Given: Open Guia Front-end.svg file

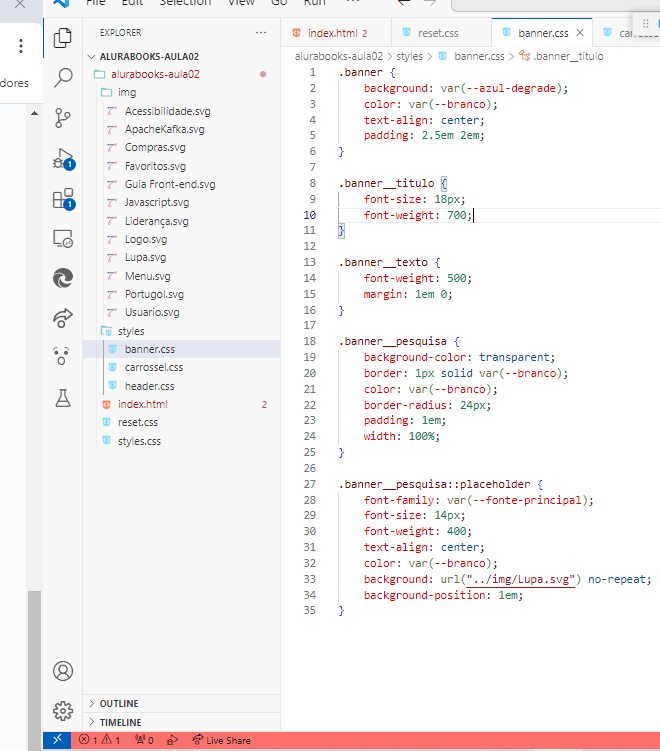Looking at the screenshot, I should (x=170, y=184).
